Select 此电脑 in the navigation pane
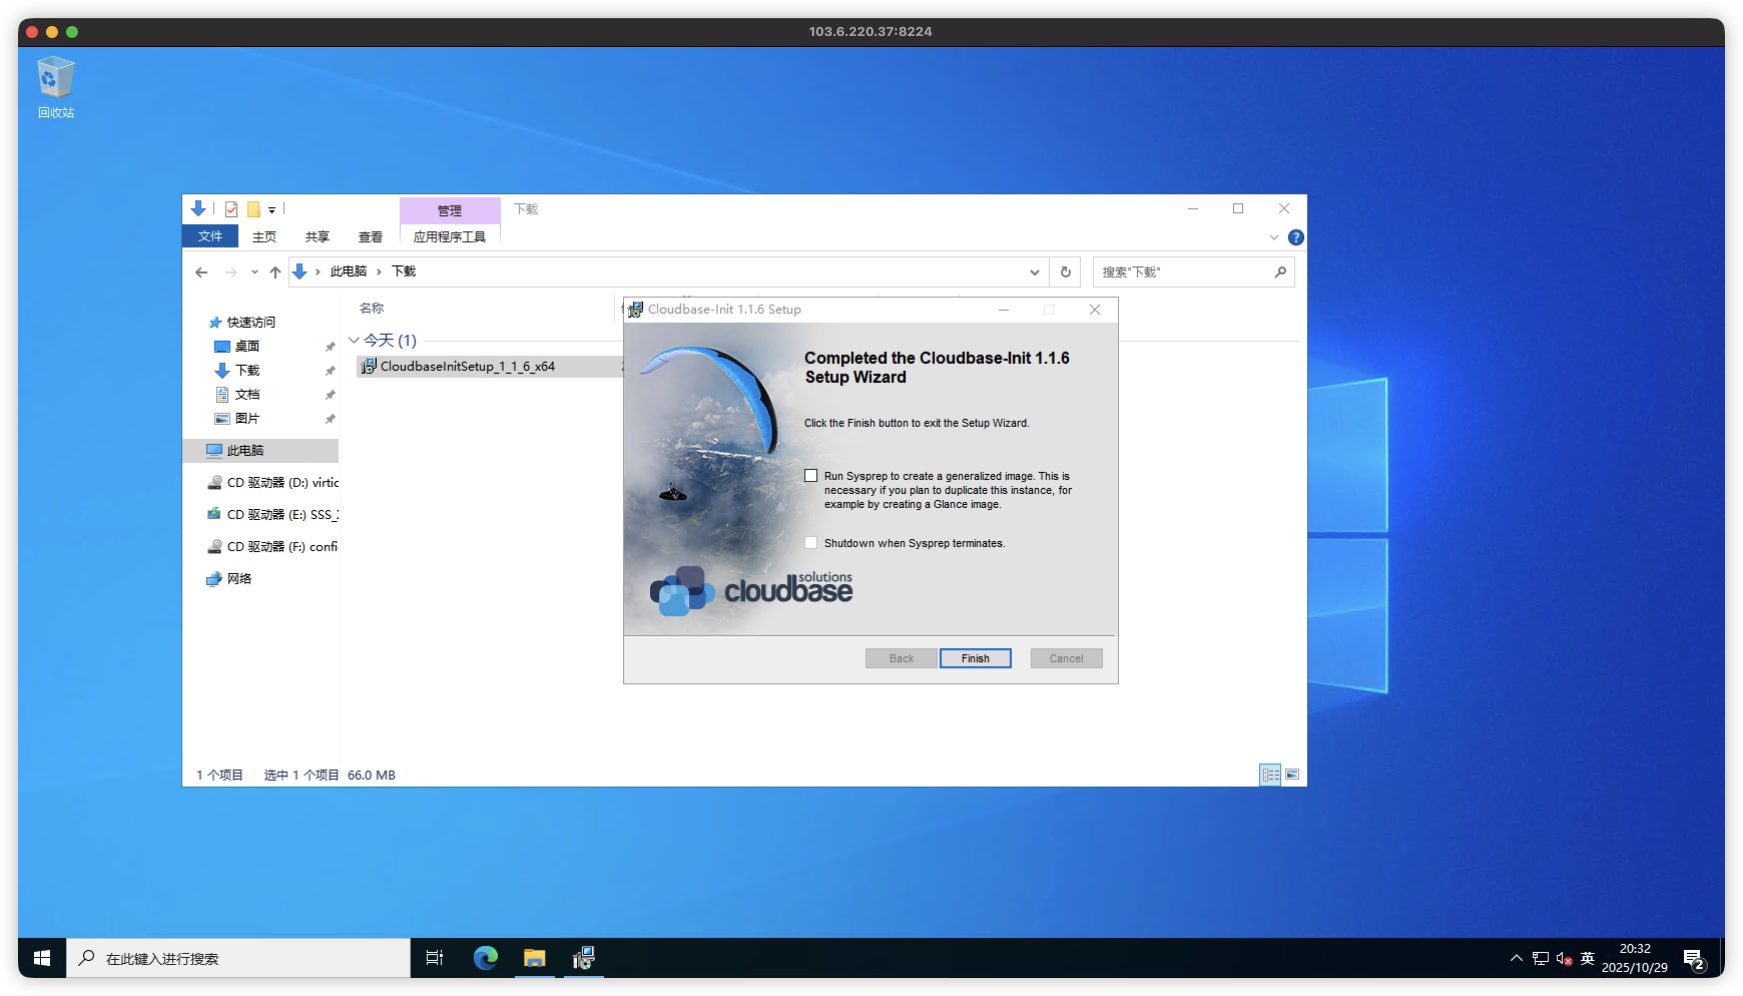 [x=245, y=451]
